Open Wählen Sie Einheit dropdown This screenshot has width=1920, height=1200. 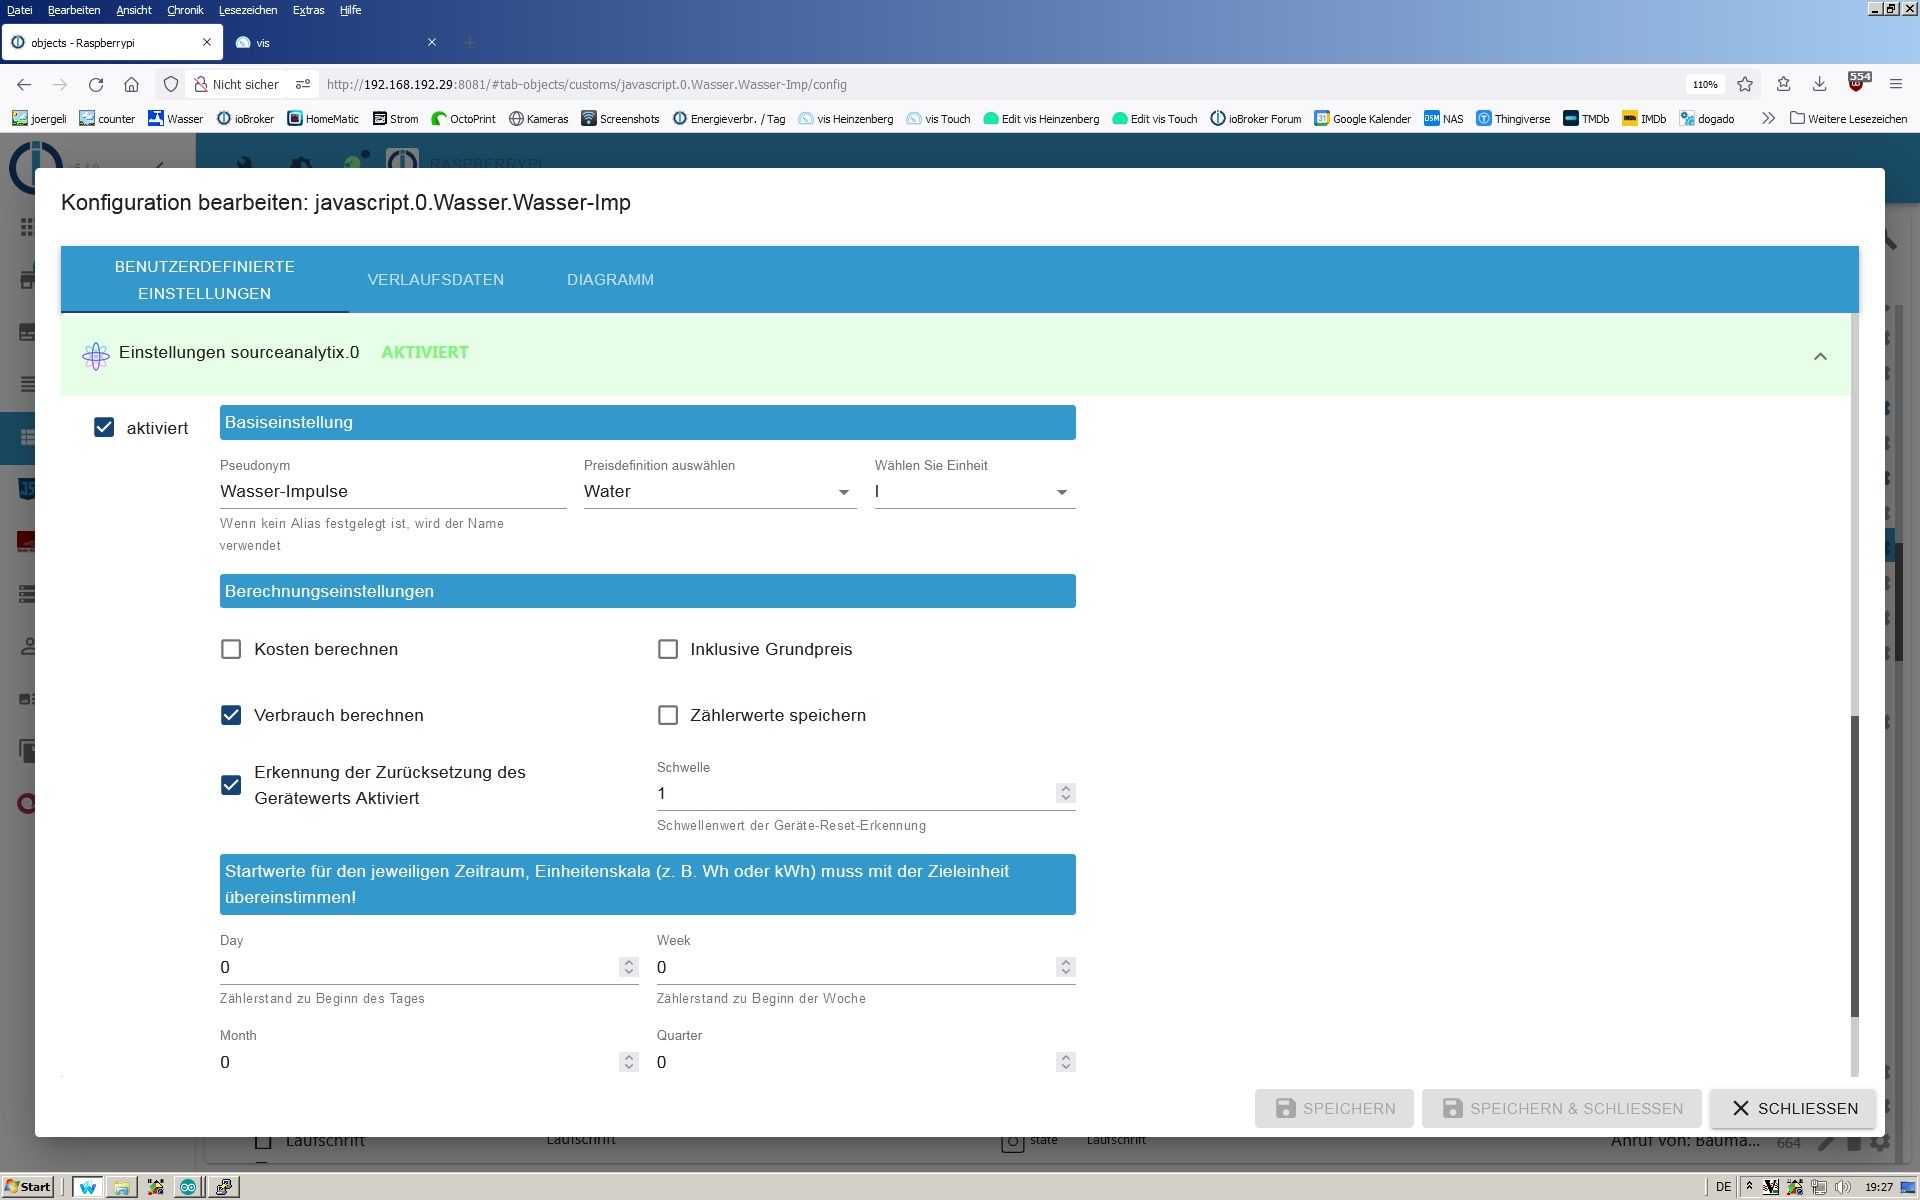click(x=974, y=492)
